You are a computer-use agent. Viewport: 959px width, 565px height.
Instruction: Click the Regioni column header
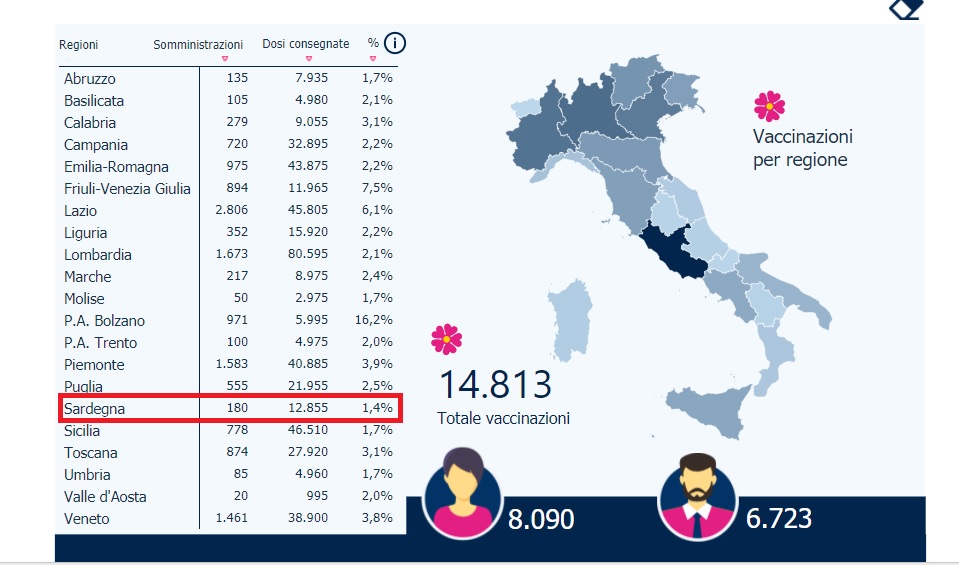[78, 45]
